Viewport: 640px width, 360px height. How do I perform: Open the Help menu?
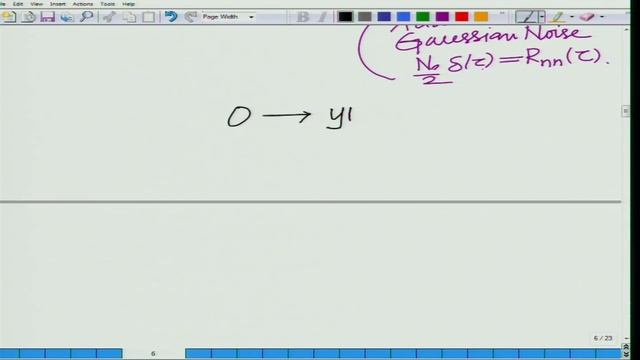click(128, 4)
